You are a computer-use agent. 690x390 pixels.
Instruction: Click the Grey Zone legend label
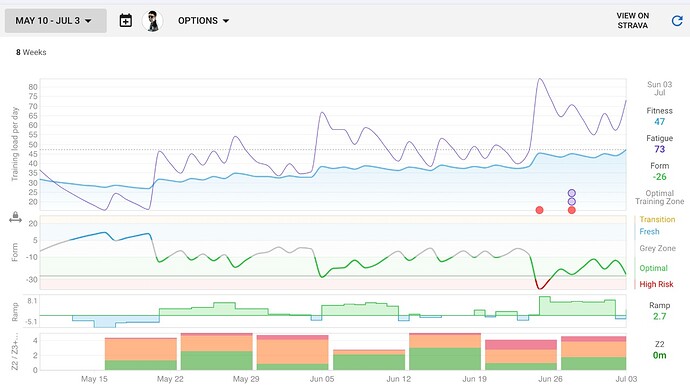[657, 248]
